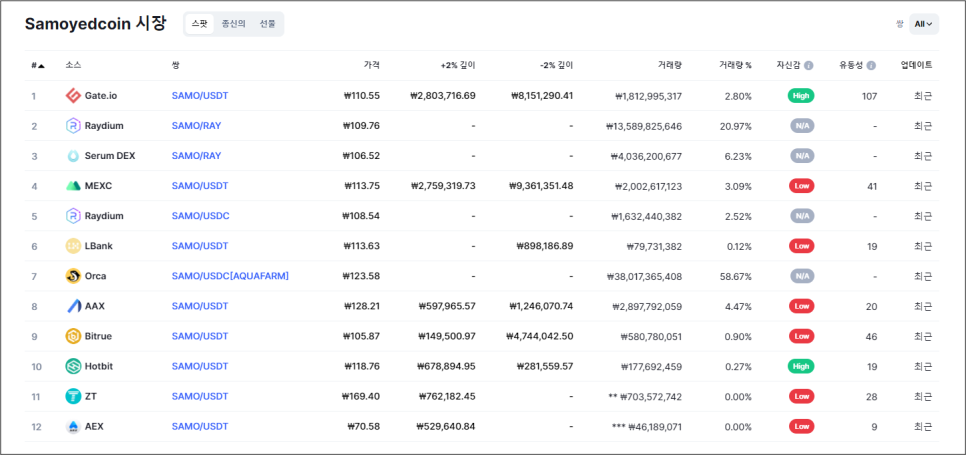This screenshot has height=455, width=966.
Task: Click the N/A badge on Serum DEX row
Action: coord(802,156)
